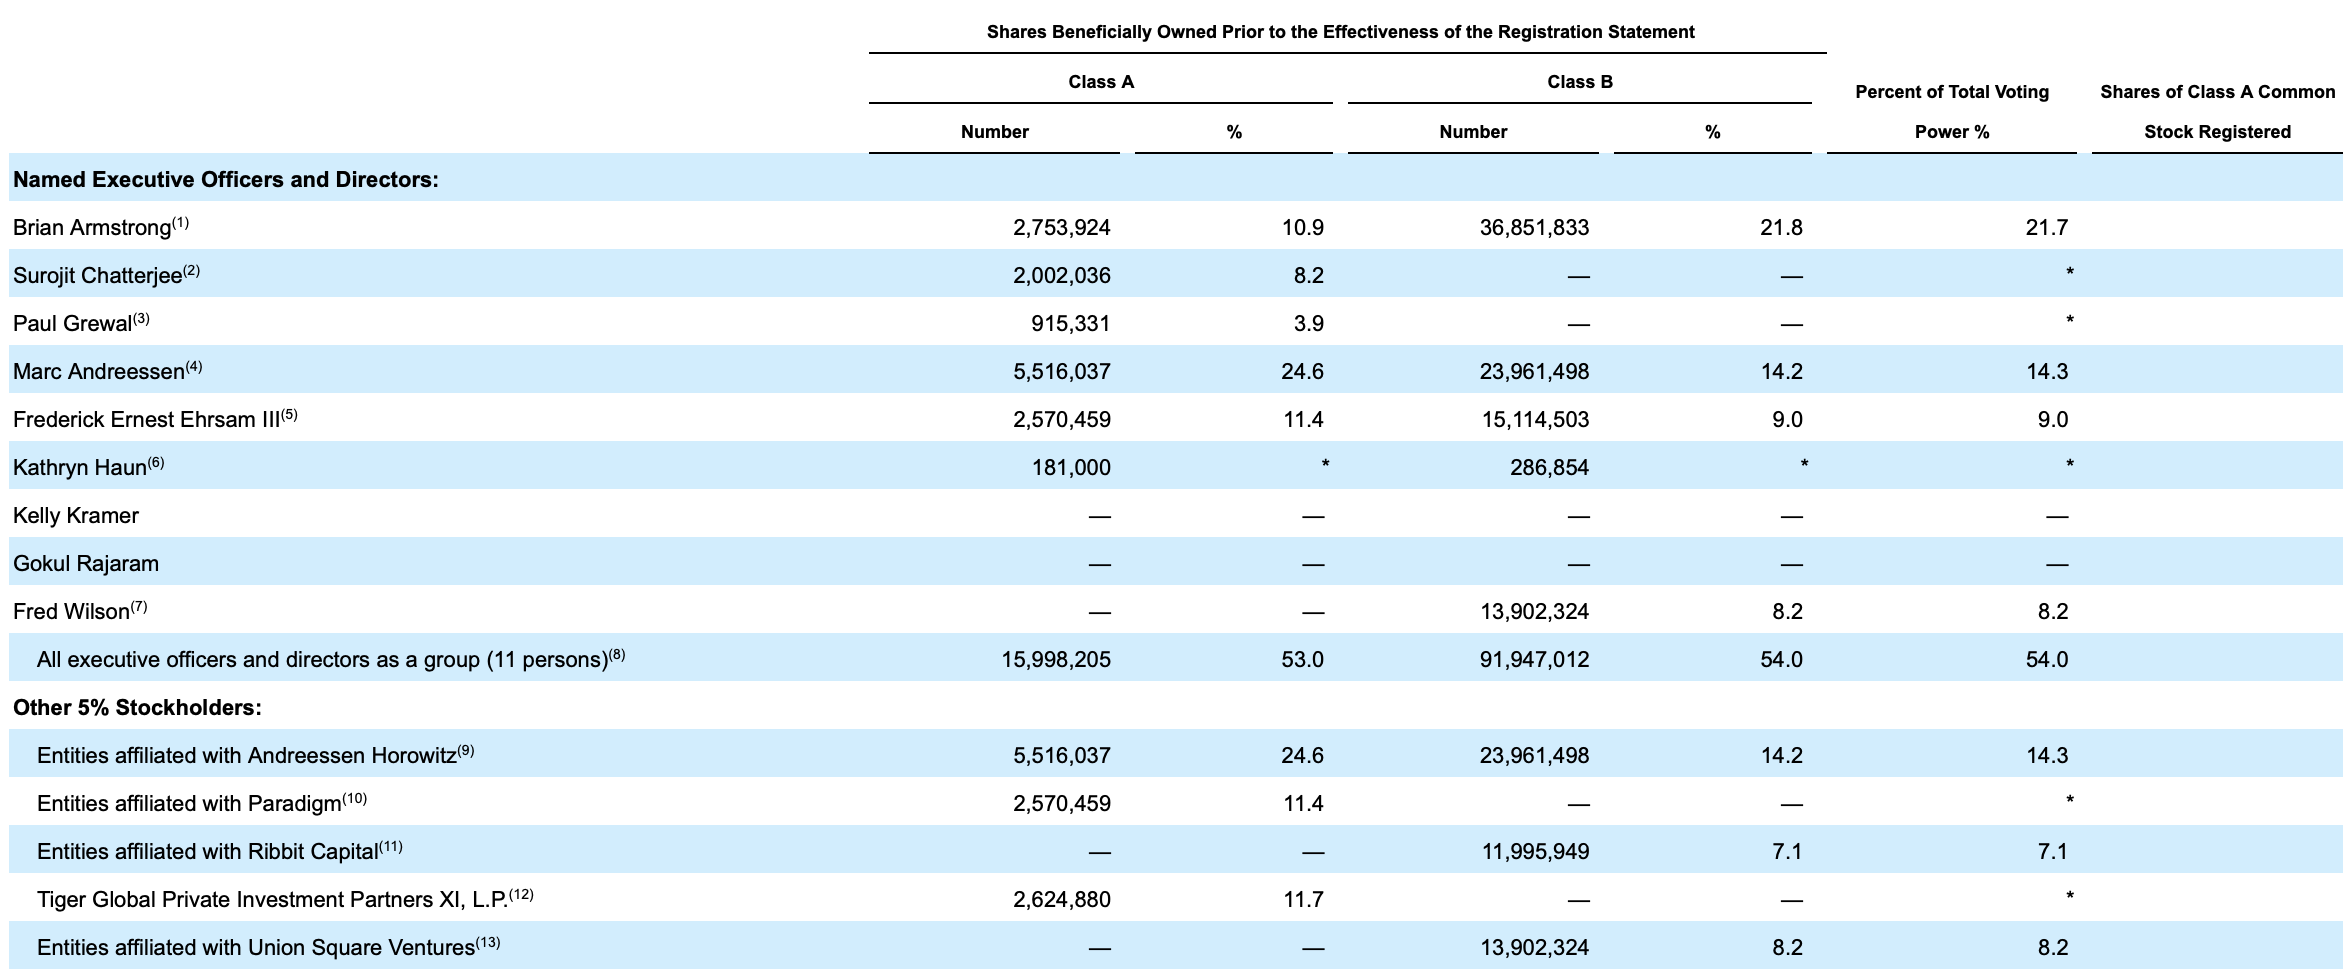This screenshot has height=972, width=2350.
Task: Click Paul Grewal name cell
Action: [x=72, y=323]
